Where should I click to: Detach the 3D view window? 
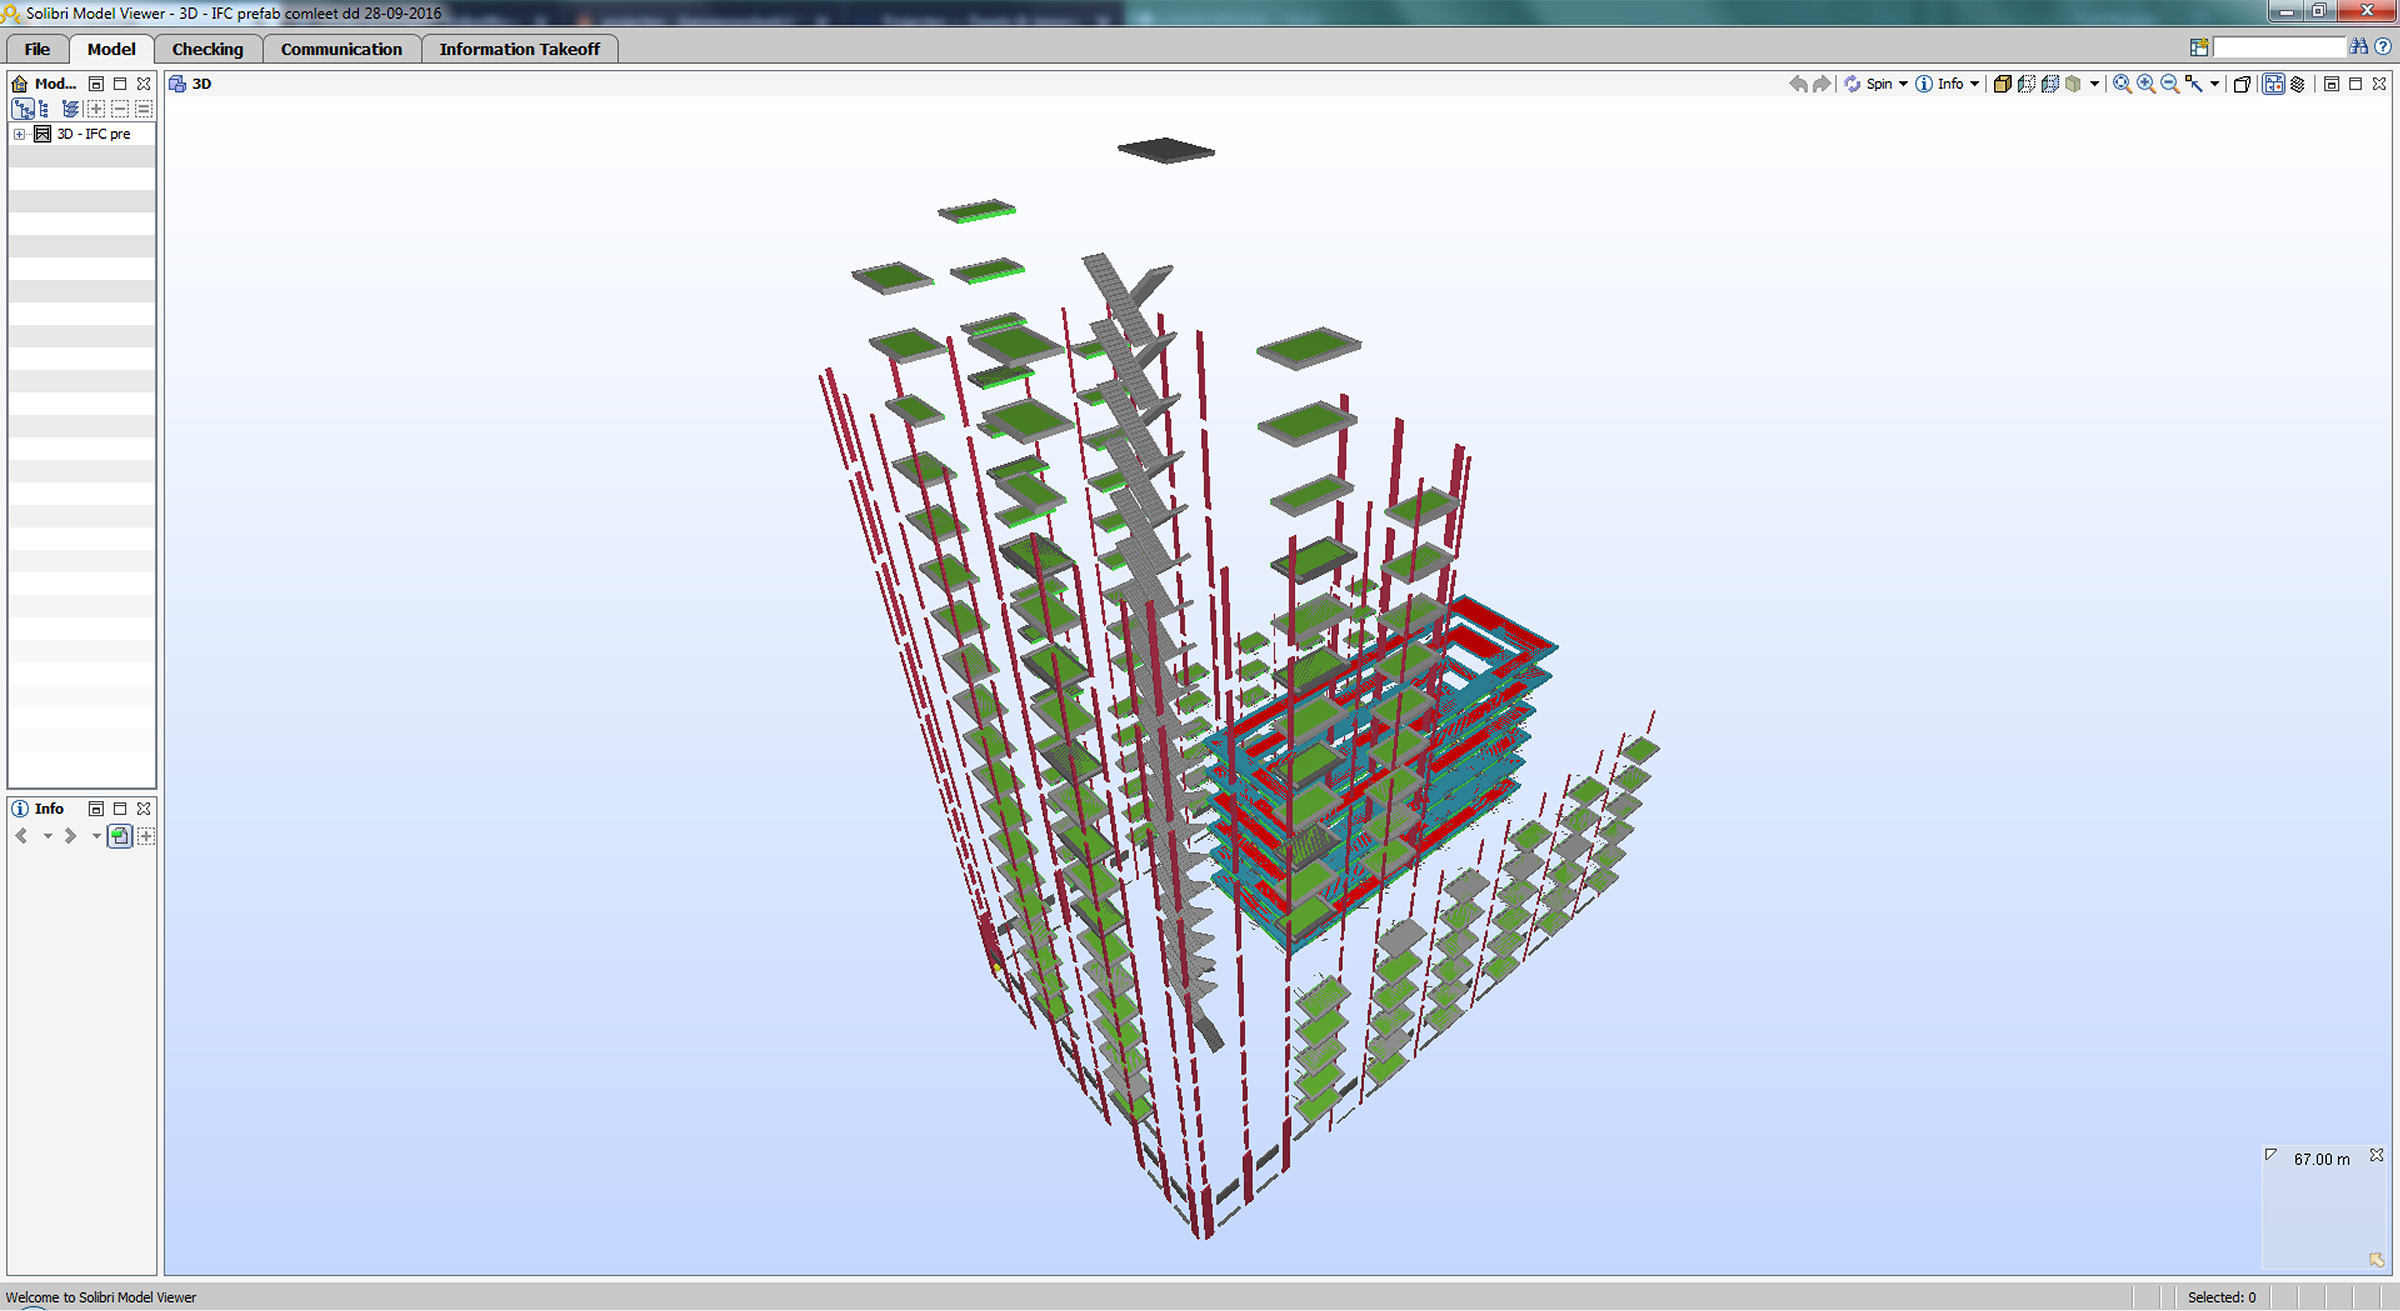(x=2331, y=84)
